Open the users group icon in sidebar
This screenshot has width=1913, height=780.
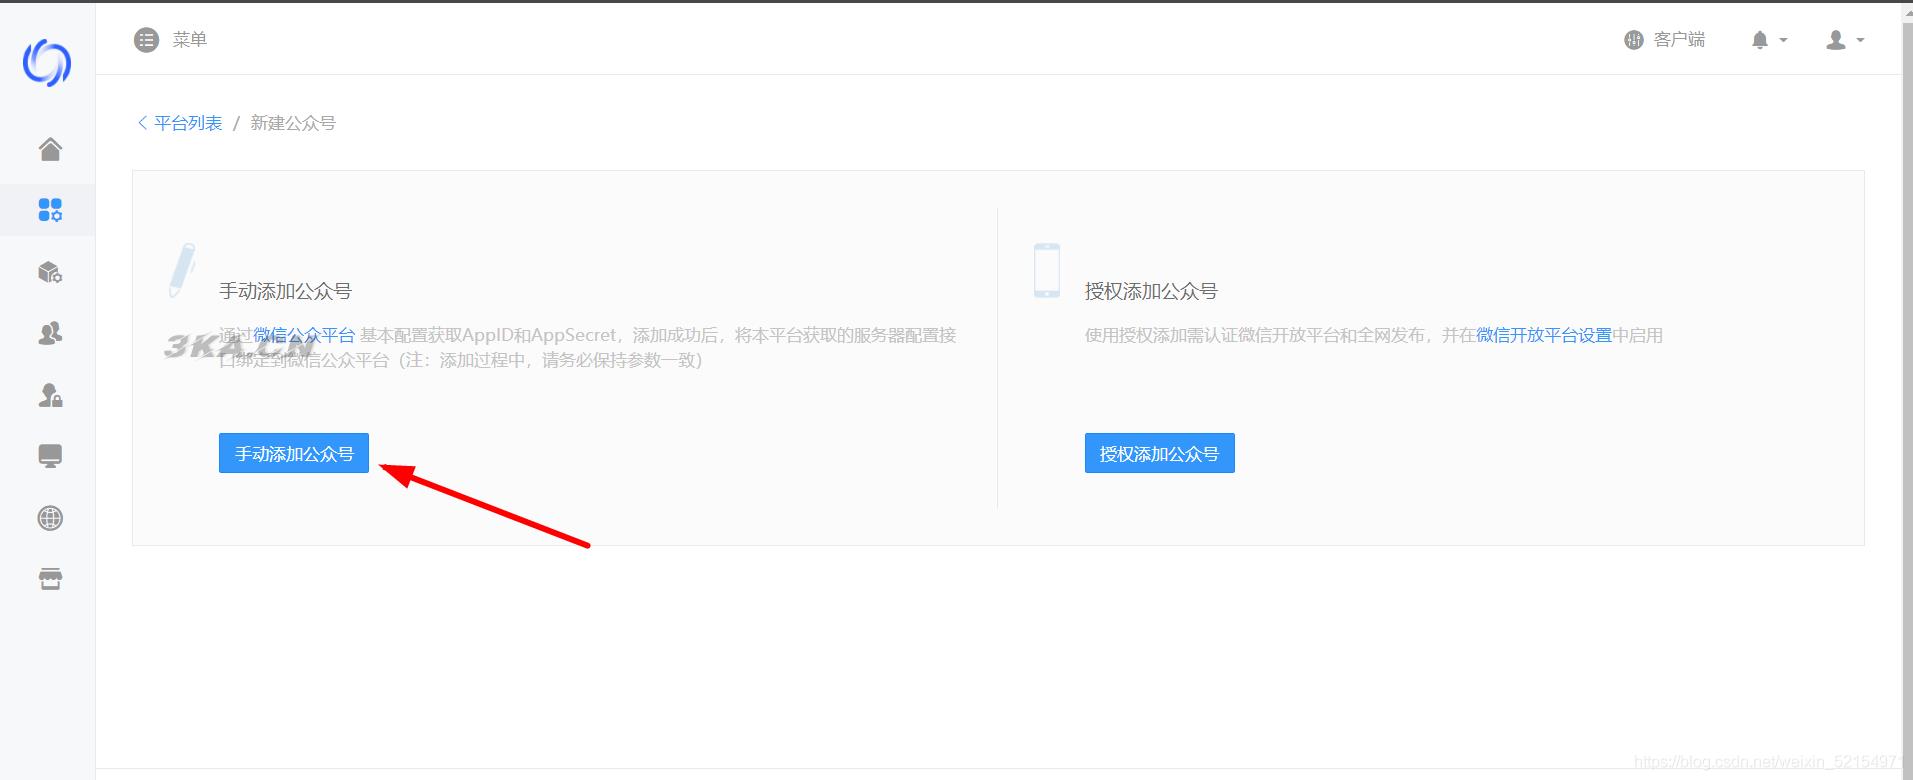[50, 333]
